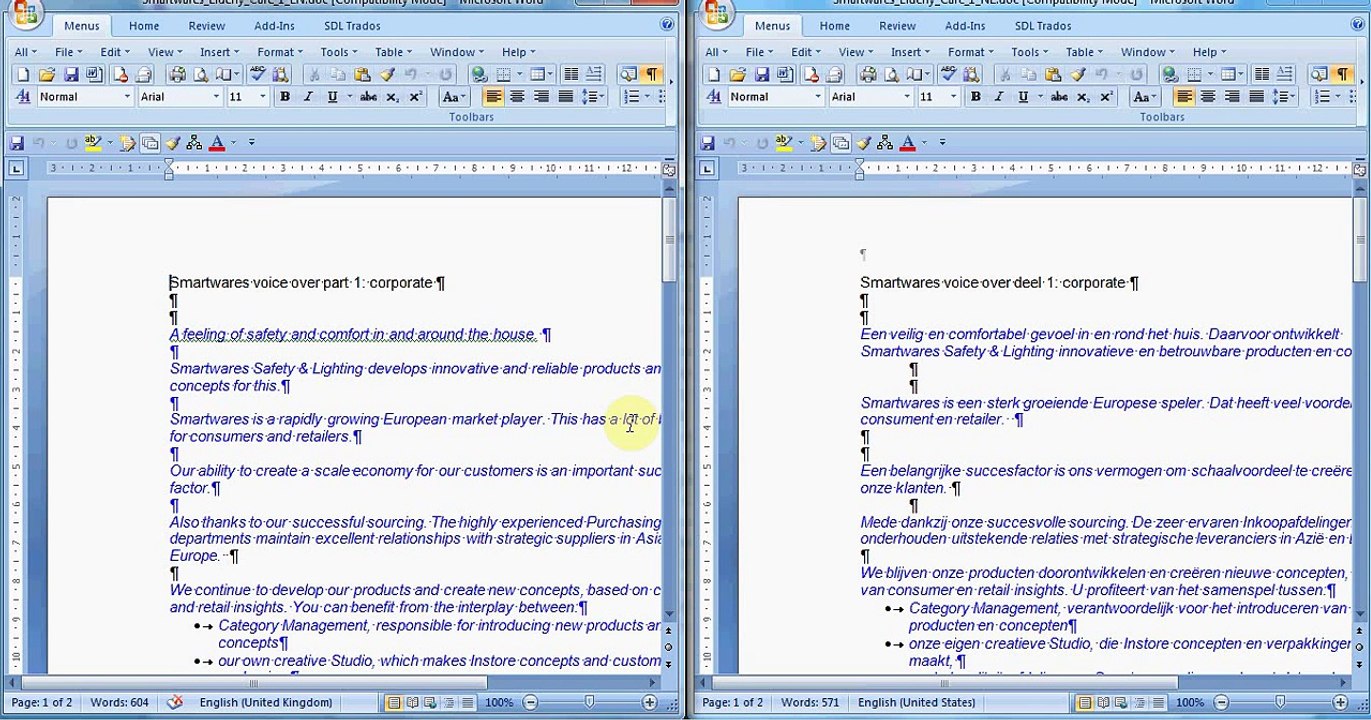Create a new document in right Word window
This screenshot has height=720, width=1371.
(x=714, y=74)
